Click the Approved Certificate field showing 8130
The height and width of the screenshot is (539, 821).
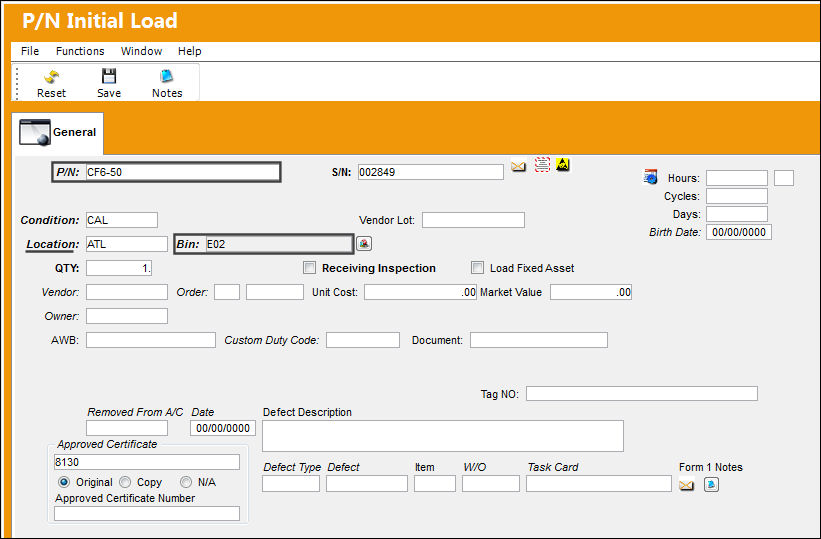147,462
